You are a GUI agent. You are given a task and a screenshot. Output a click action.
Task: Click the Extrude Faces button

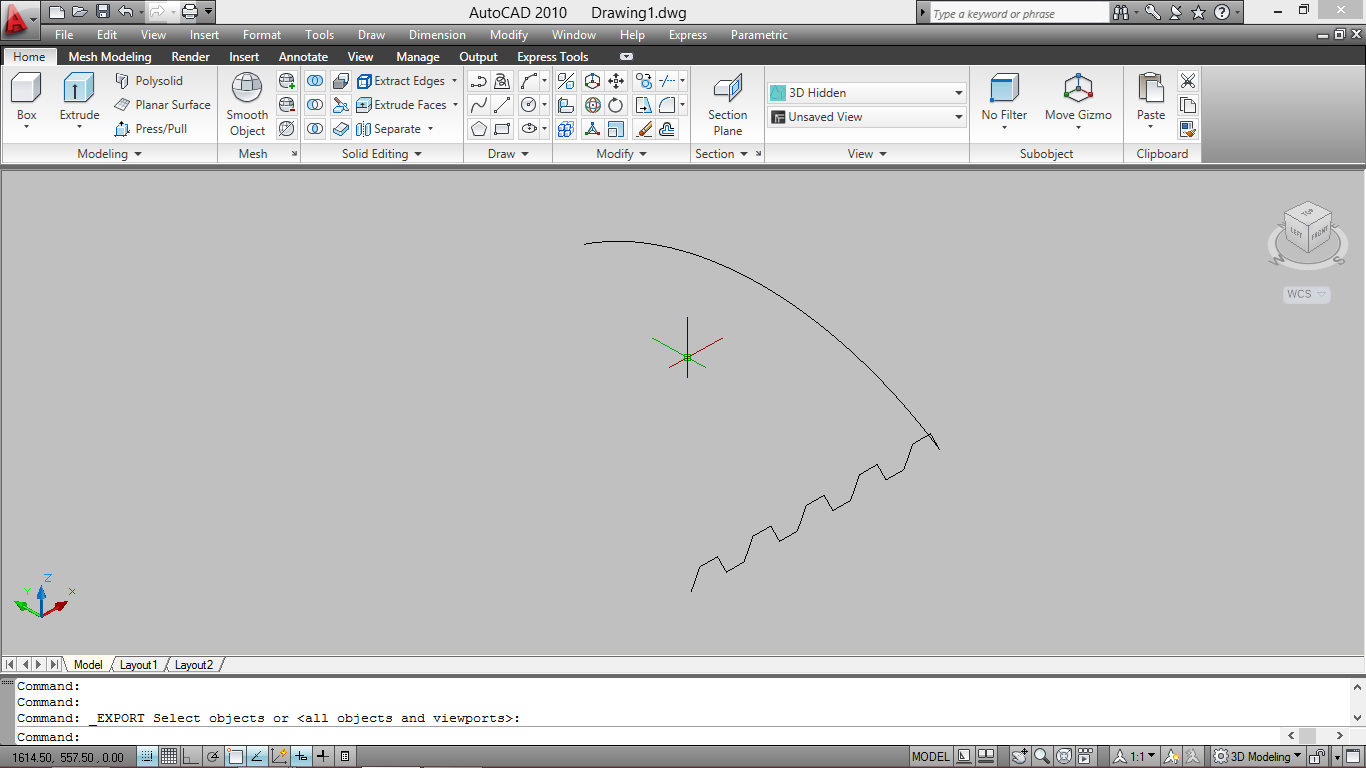401,105
